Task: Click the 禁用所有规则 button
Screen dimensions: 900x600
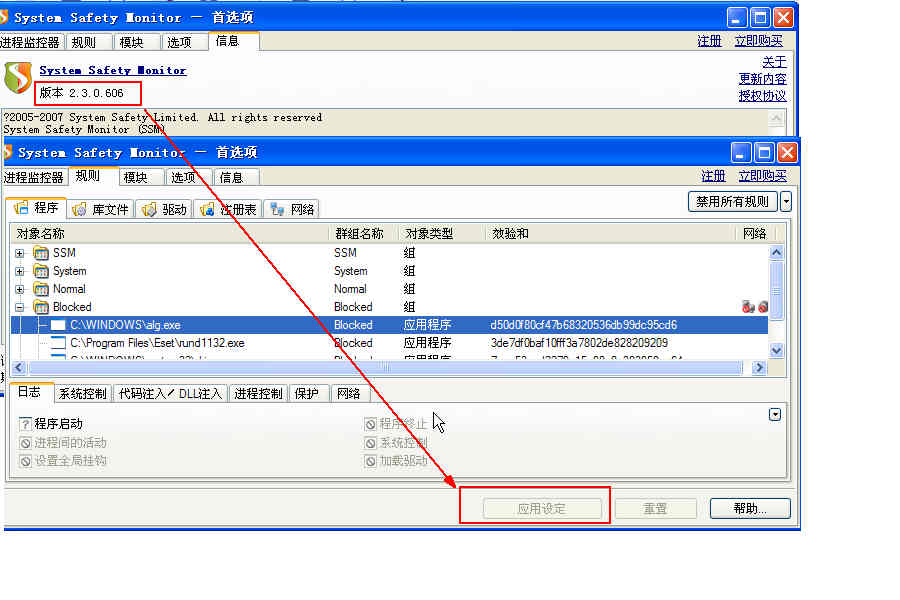Action: pyautogui.click(x=732, y=202)
